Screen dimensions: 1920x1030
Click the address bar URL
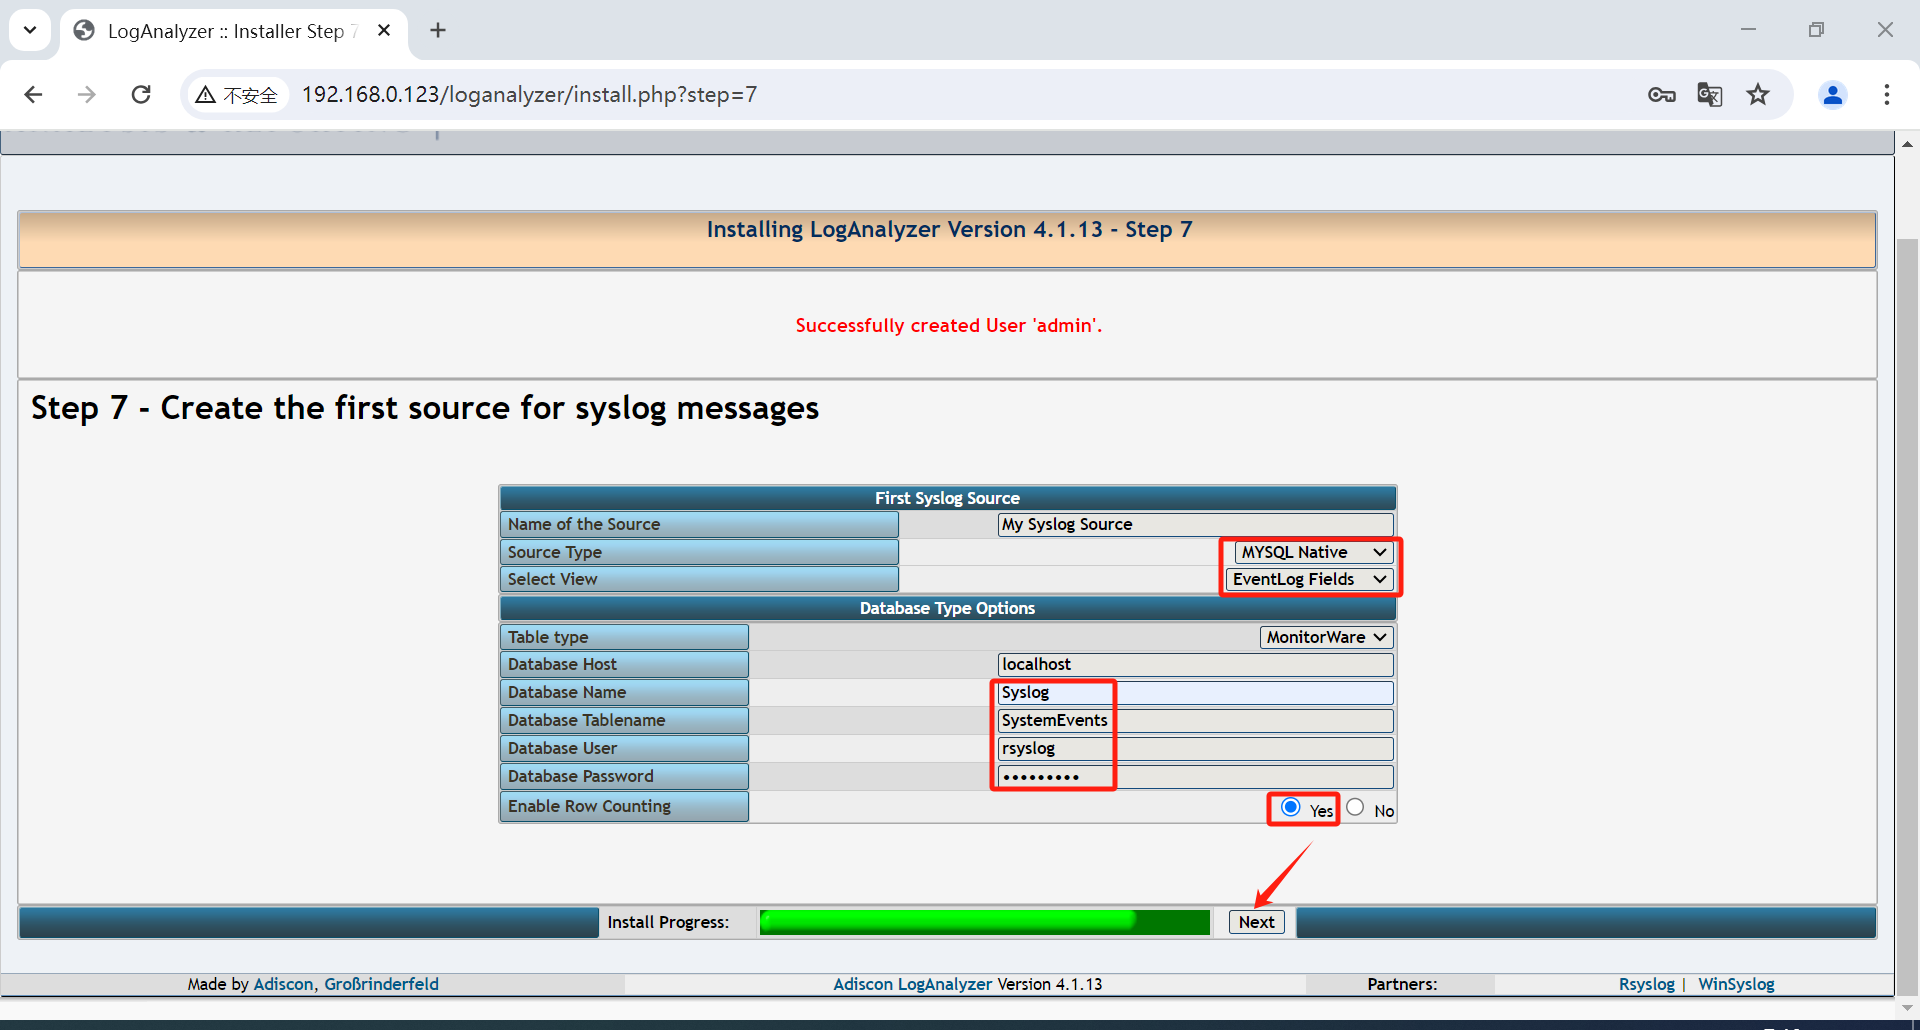530,95
